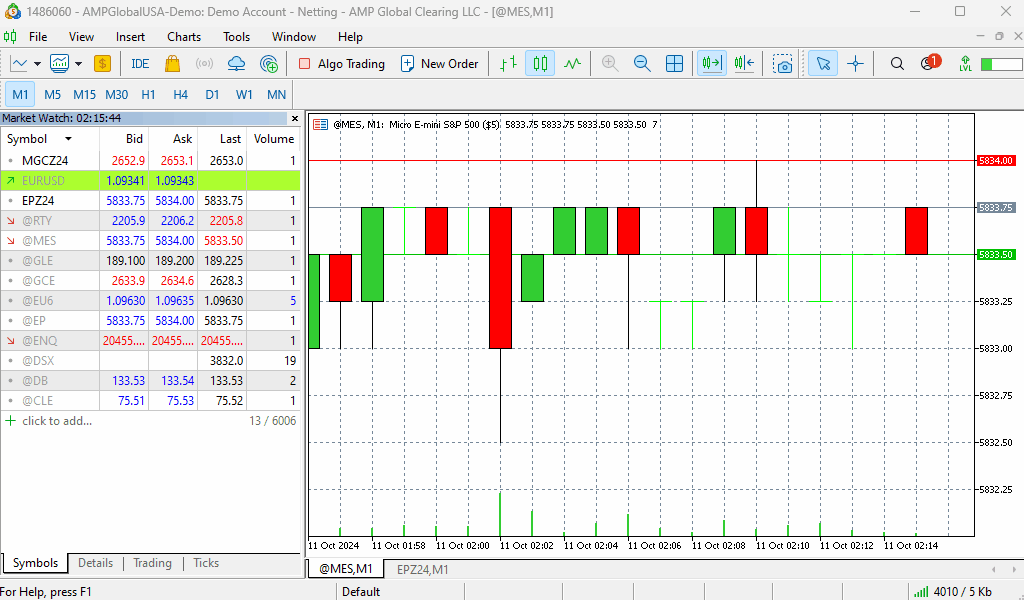Toggle chart auto scroll to end

(712, 63)
